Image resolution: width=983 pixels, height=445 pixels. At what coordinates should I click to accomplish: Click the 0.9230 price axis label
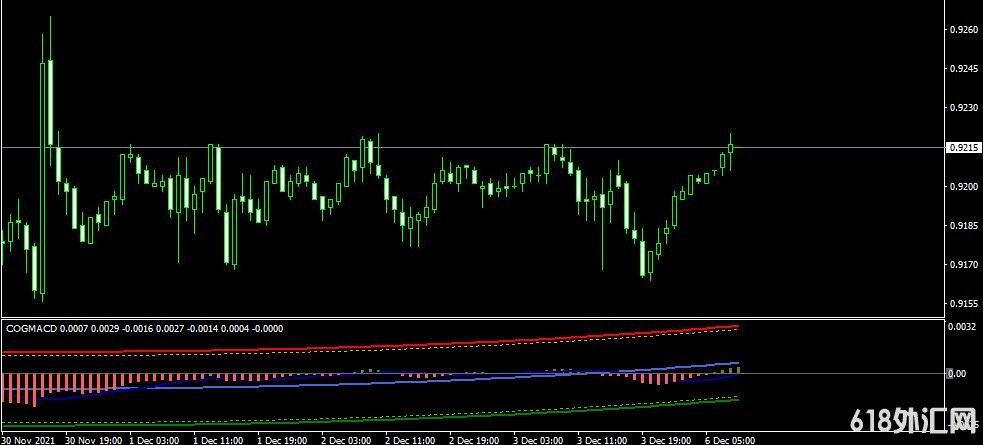[964, 108]
